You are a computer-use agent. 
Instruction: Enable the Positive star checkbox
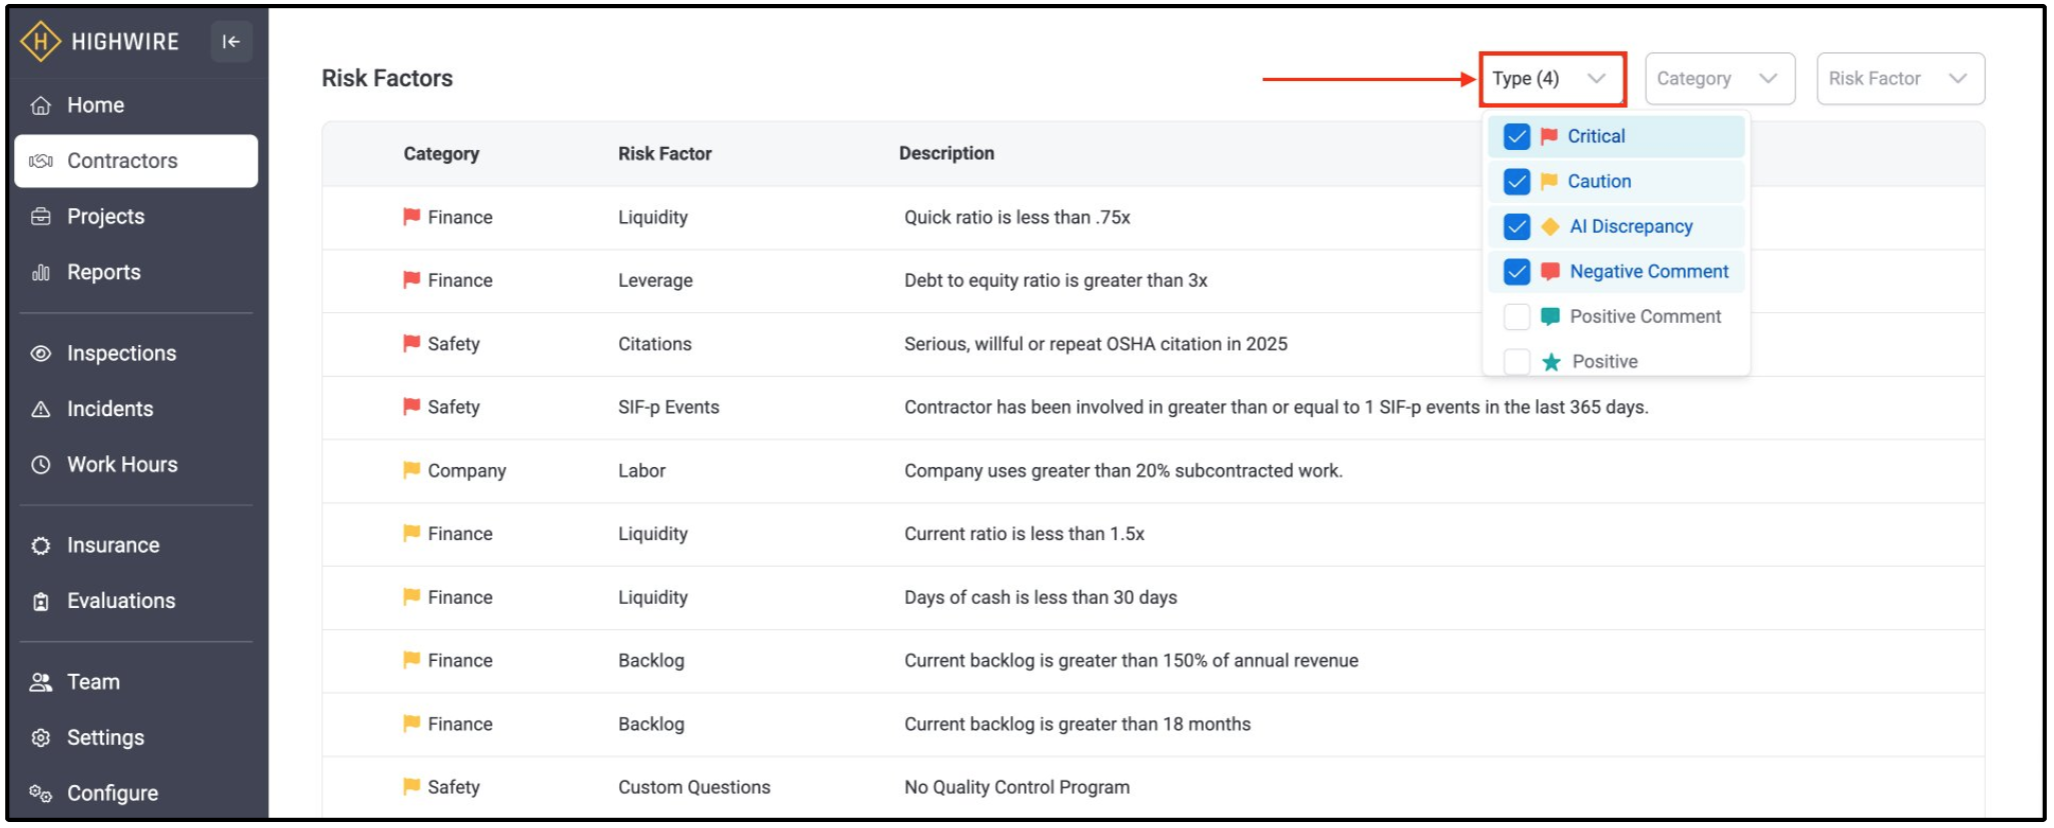[x=1516, y=362]
